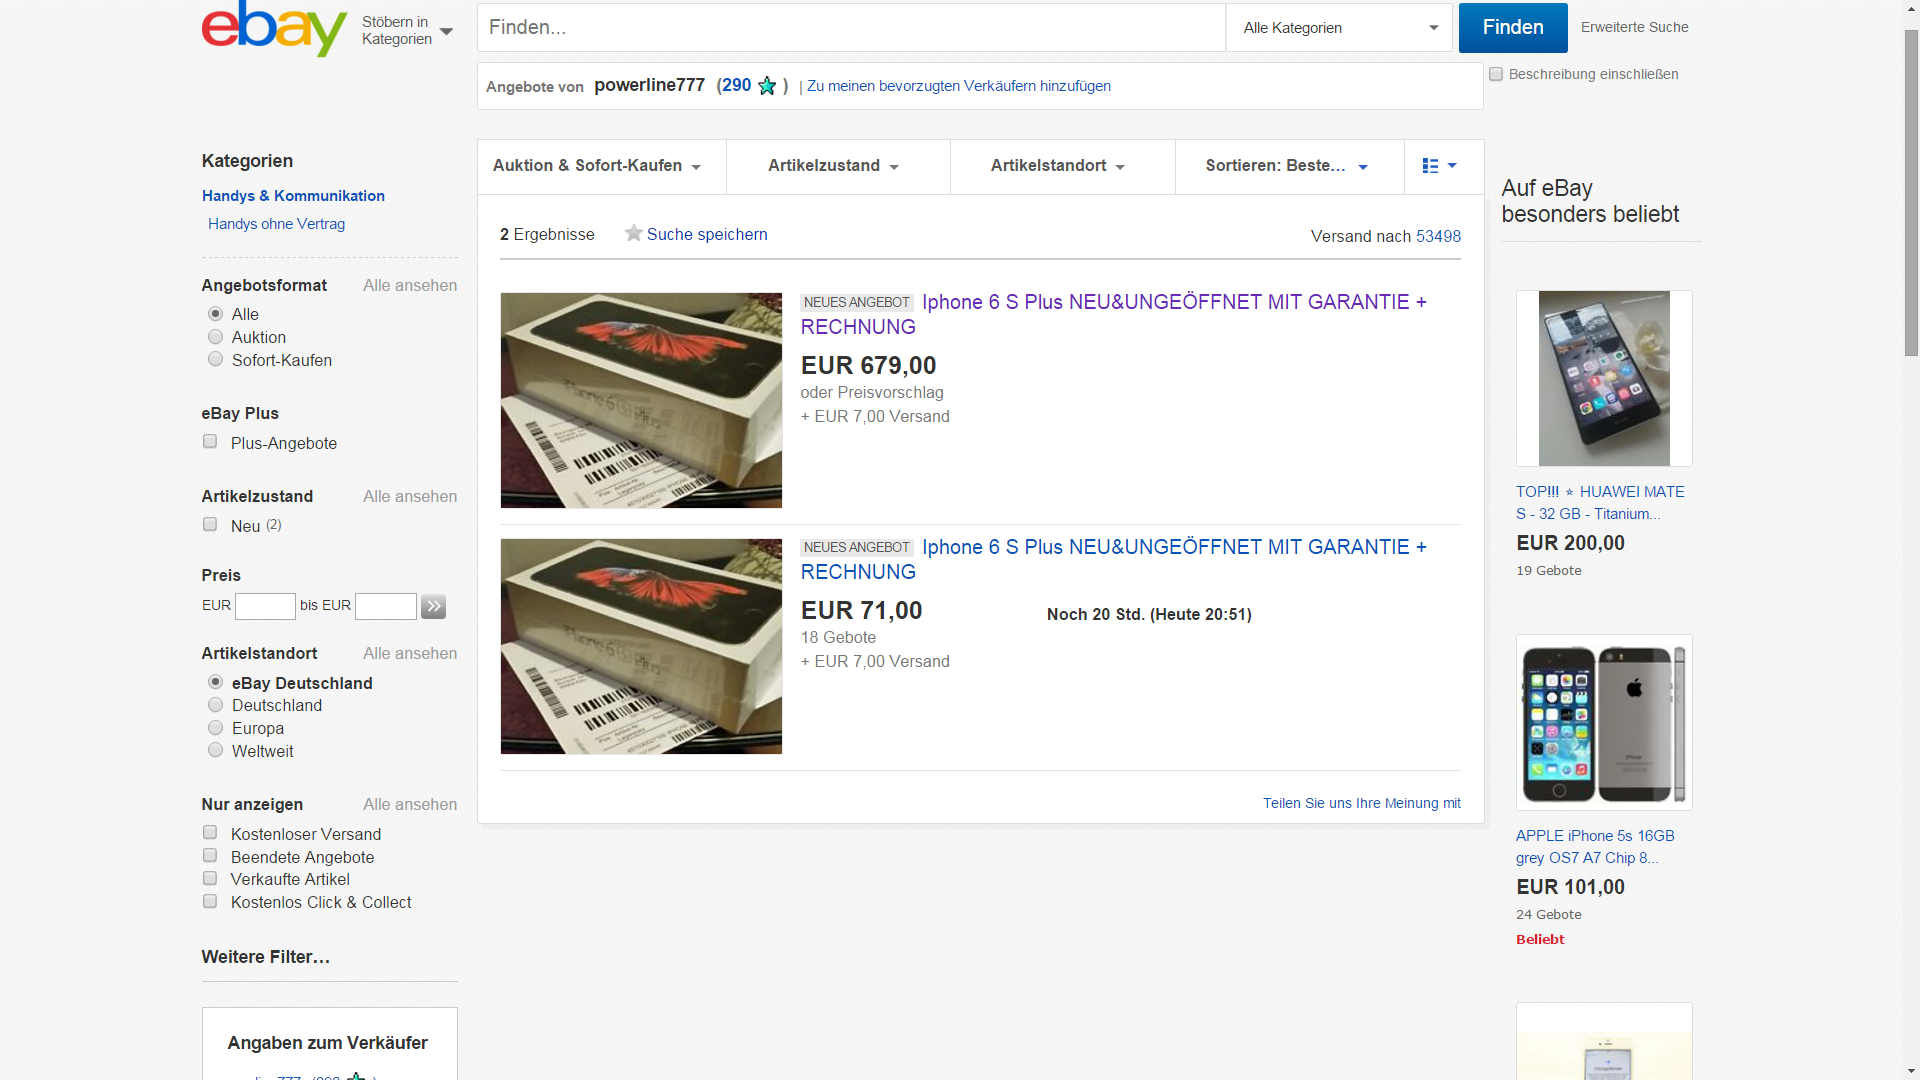The width and height of the screenshot is (1920, 1080).
Task: Open HUAWEI MATE S 32 GB link
Action: [1600, 503]
